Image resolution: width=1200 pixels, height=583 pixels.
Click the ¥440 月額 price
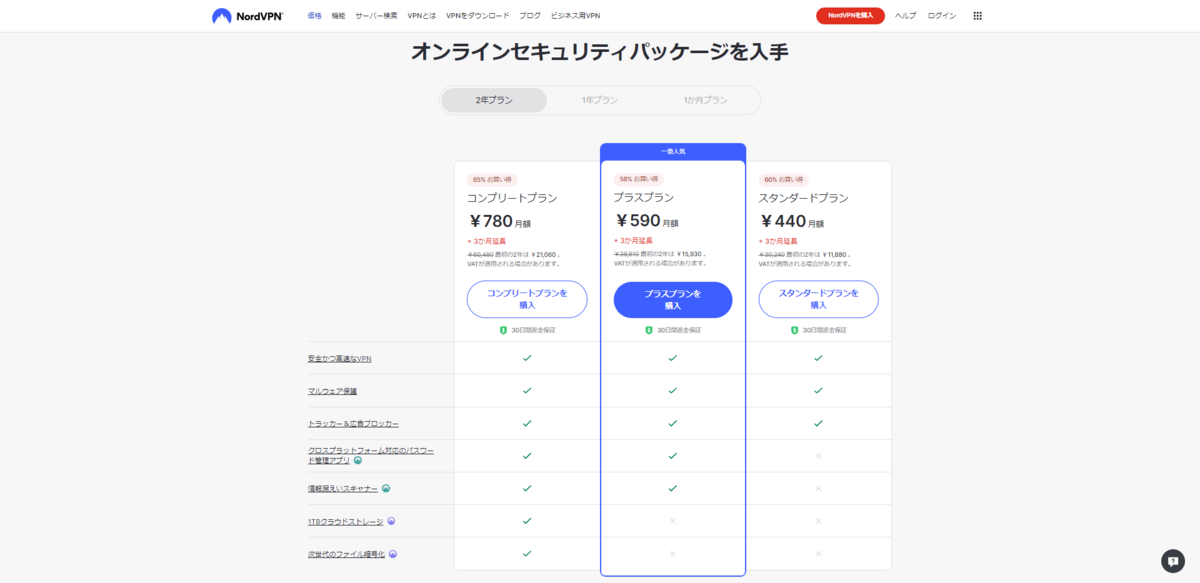(x=792, y=221)
